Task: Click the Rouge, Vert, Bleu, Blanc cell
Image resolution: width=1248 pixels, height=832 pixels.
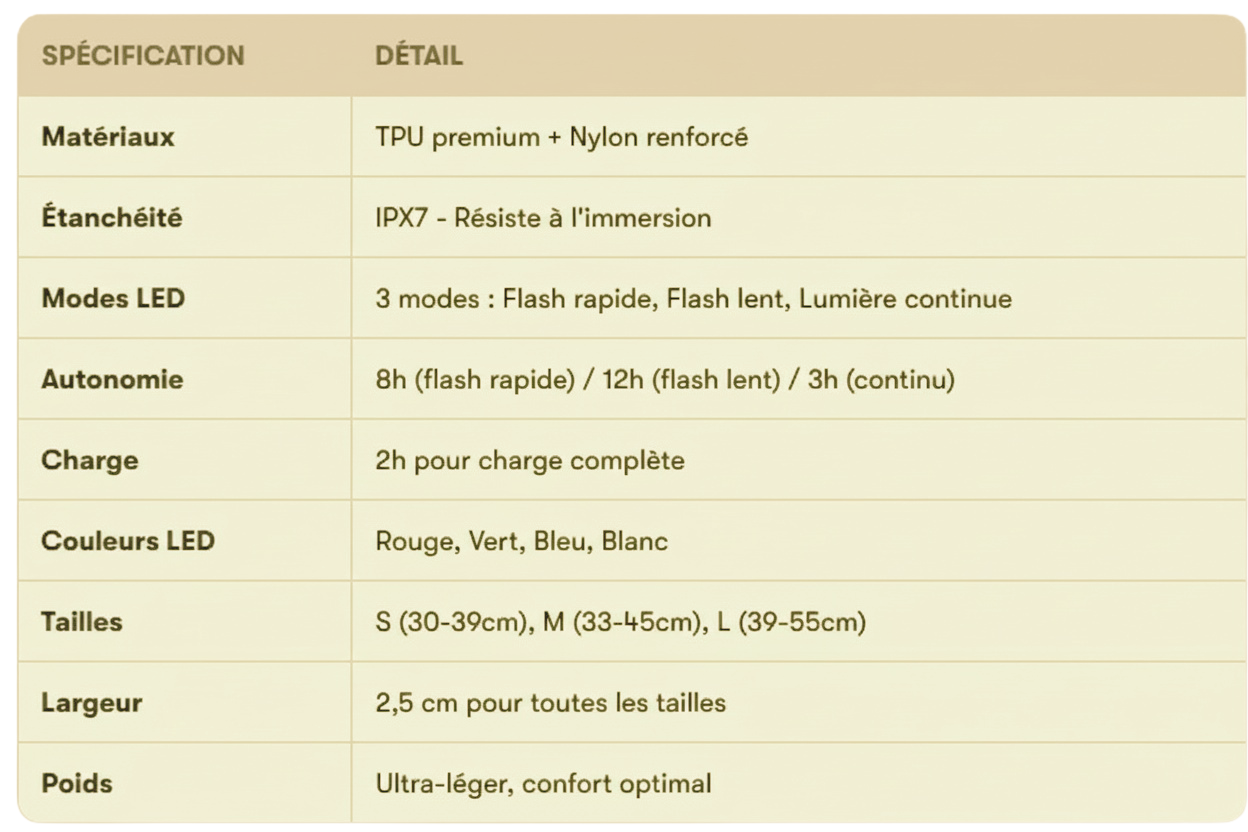Action: pos(521,541)
